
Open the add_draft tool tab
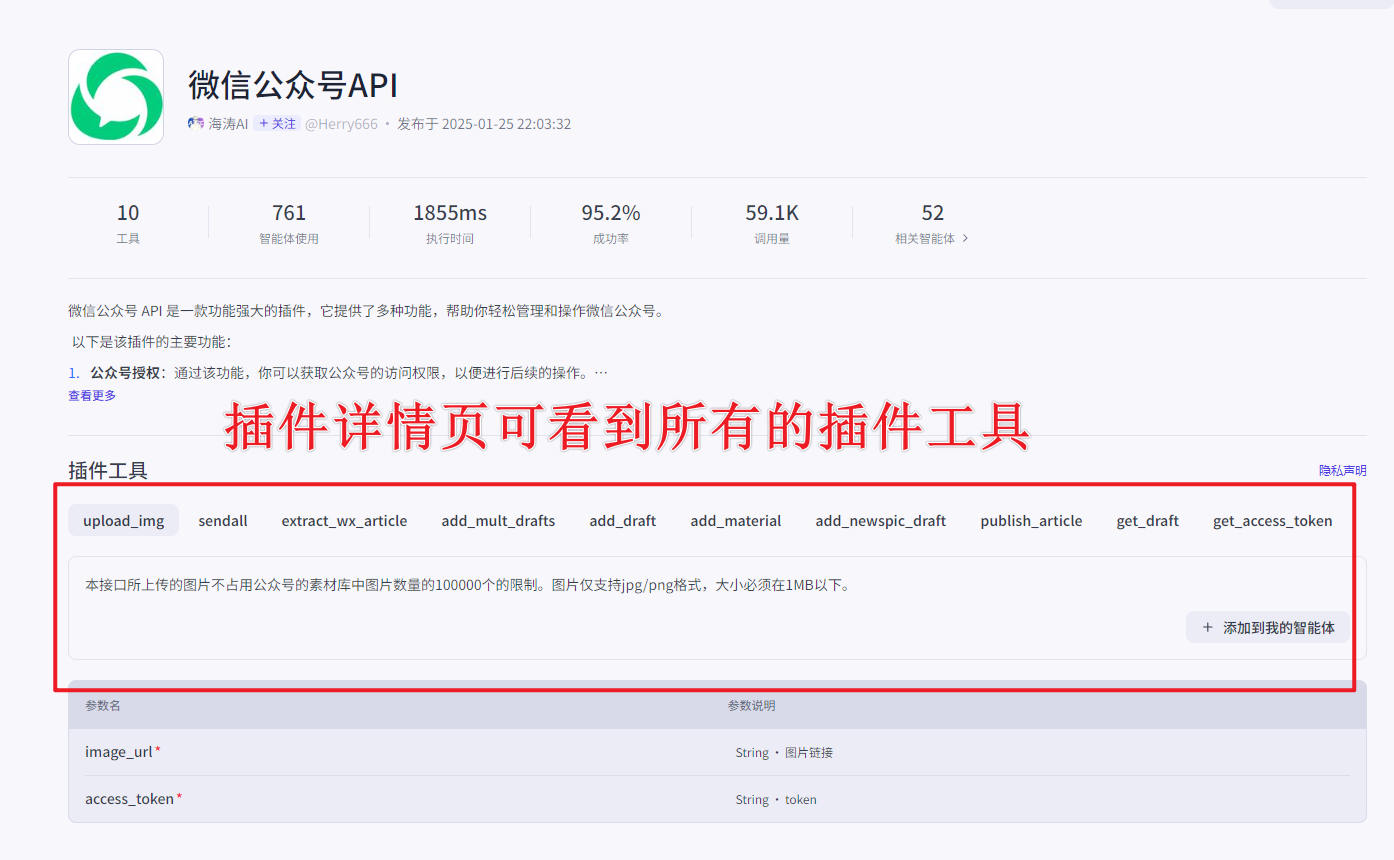[x=623, y=520]
